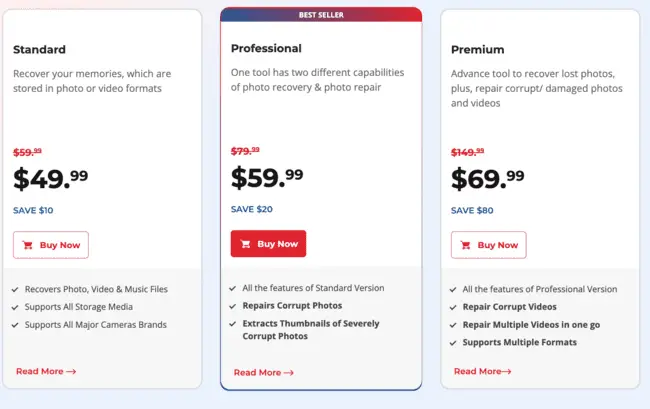
Task: Click the cart icon in Premium Buy Now
Action: pos(466,245)
